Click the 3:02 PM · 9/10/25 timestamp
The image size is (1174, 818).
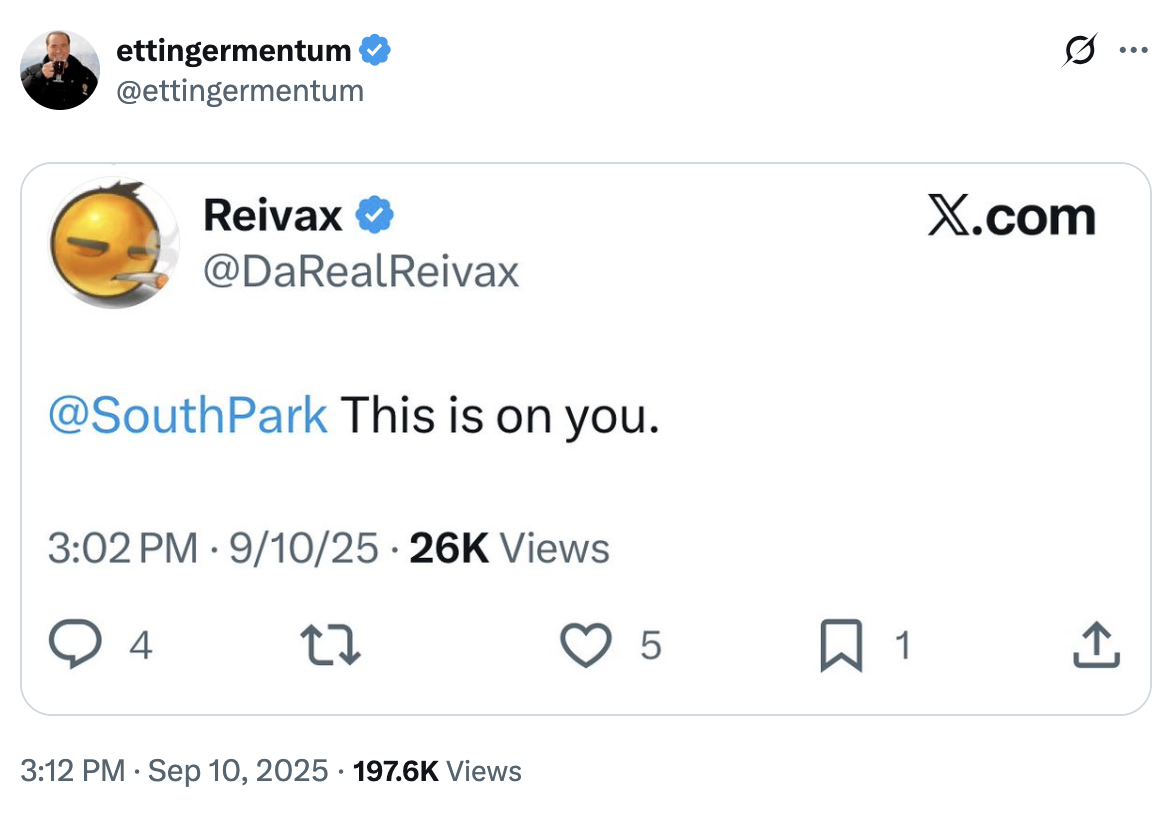click(x=214, y=548)
